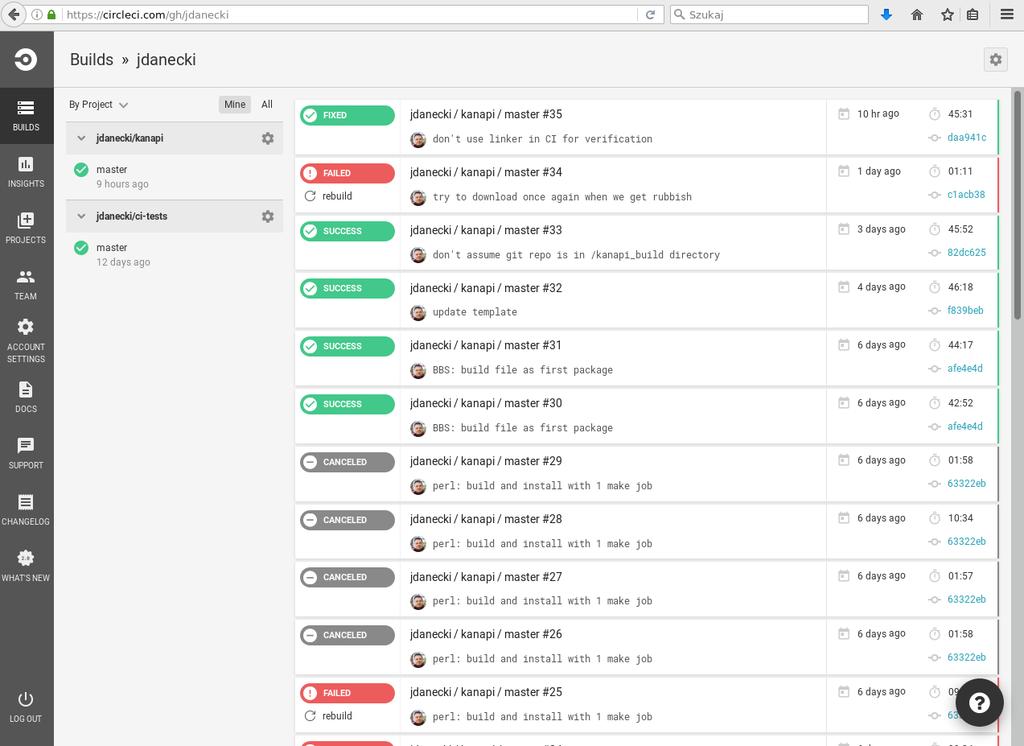
Task: Open build jdanecki / kanapi / master #27
Action: pyautogui.click(x=486, y=577)
